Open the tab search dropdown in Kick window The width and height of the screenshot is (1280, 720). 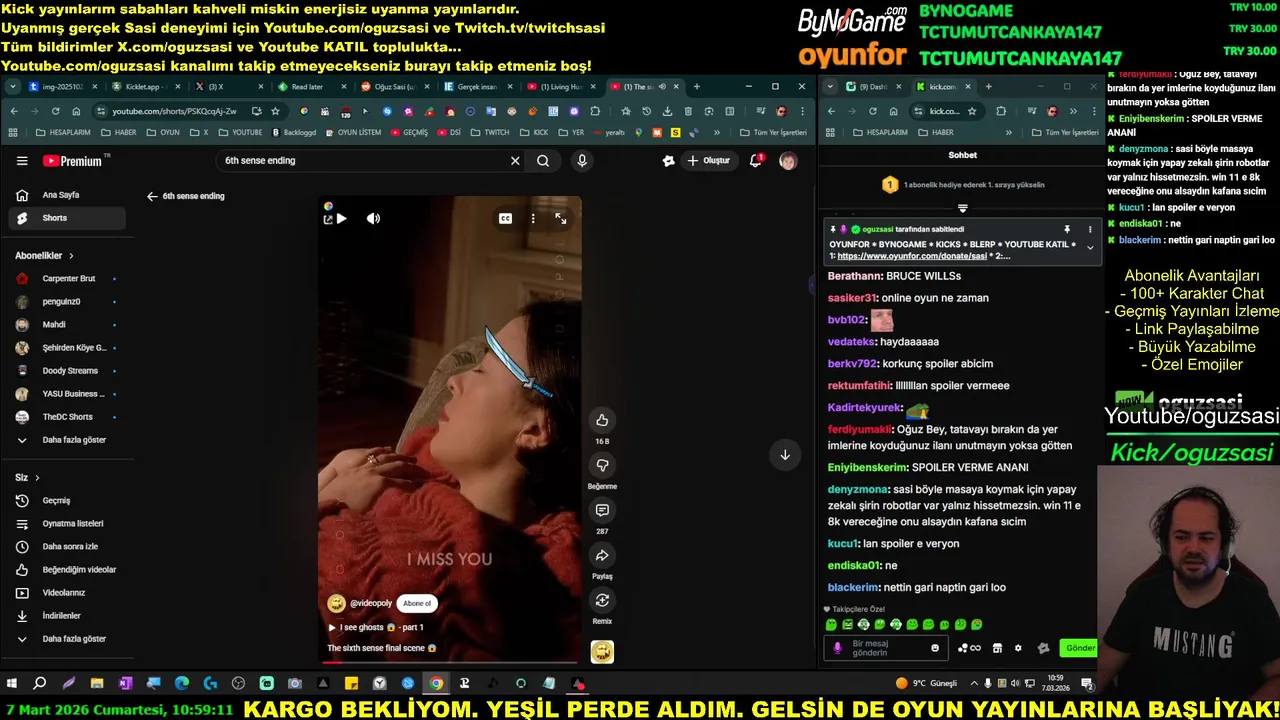click(830, 87)
